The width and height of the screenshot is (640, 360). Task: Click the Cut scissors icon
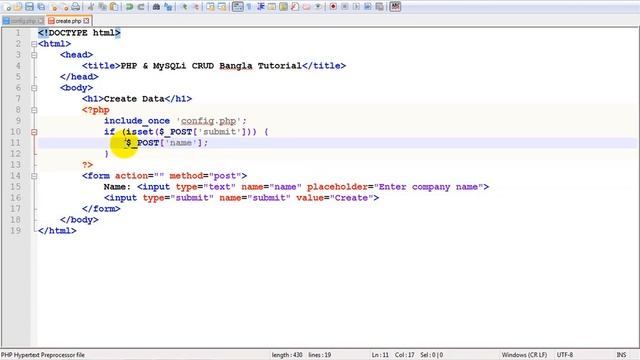click(x=91, y=7)
